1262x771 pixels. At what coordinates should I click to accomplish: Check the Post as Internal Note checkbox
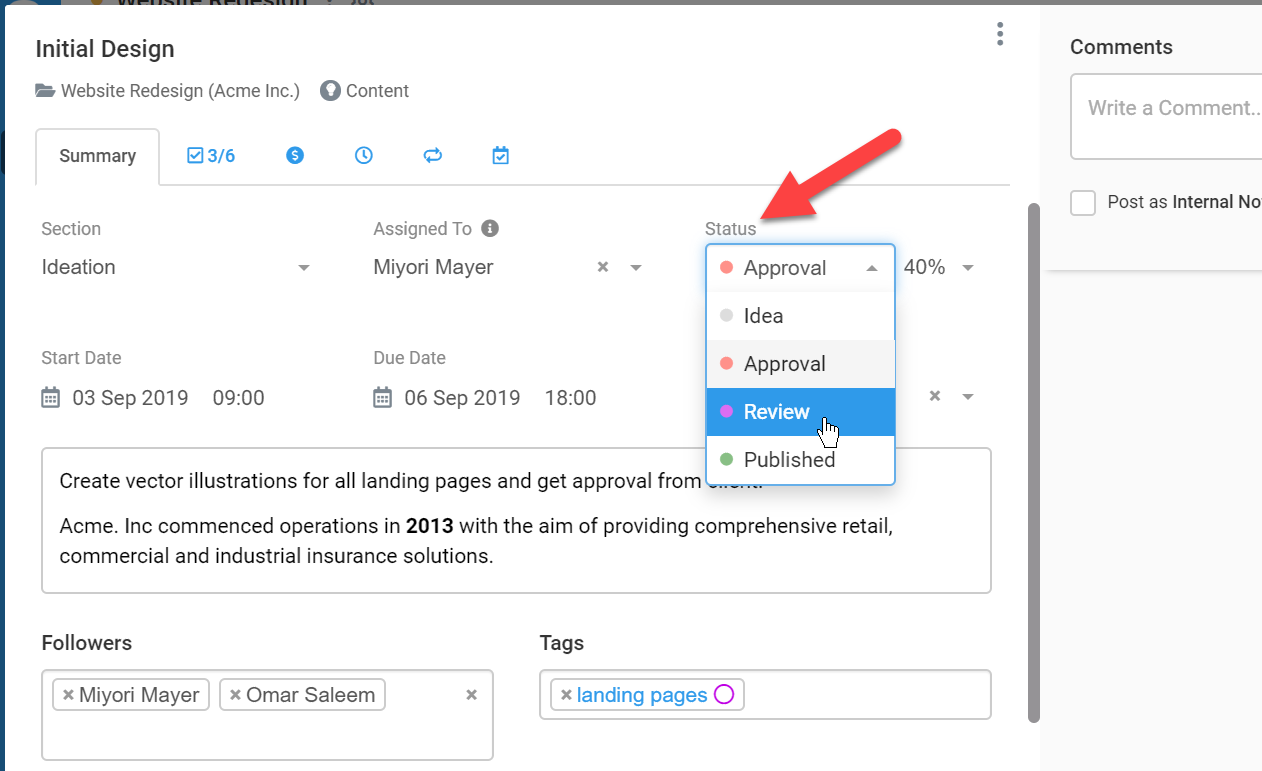click(1083, 203)
